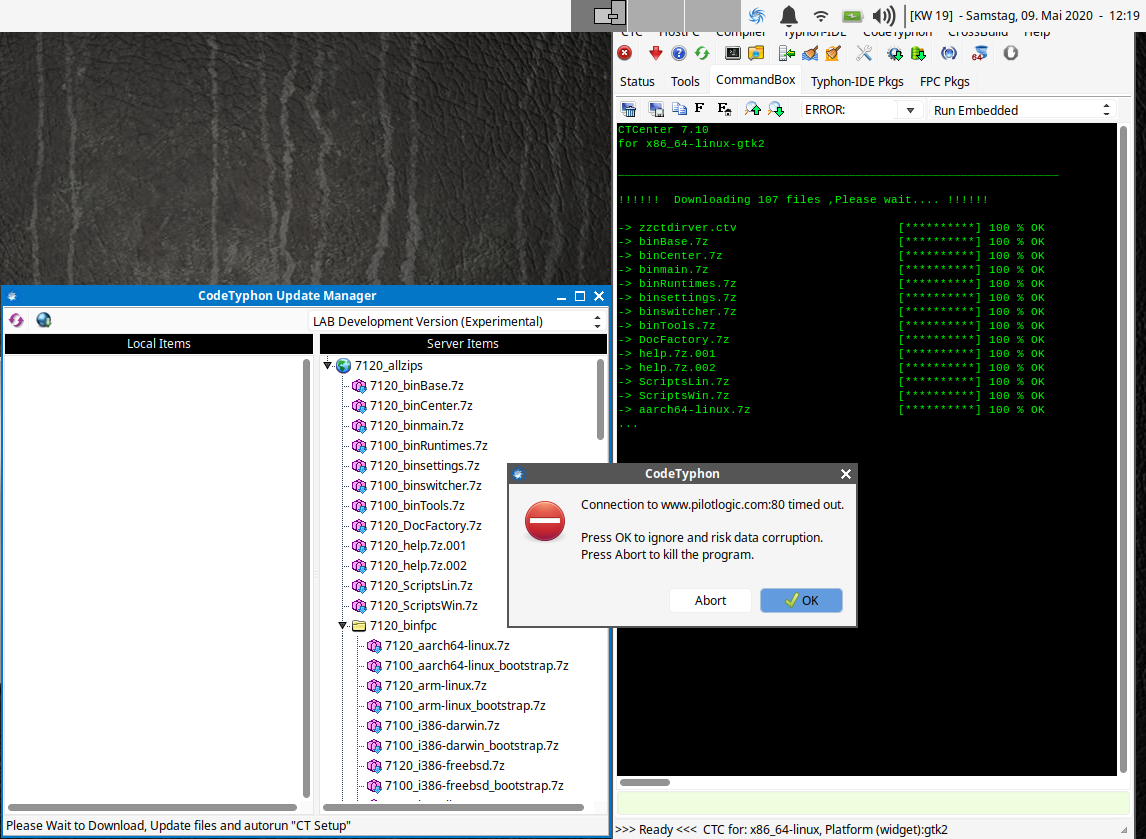The image size is (1146, 839).
Task: Select 7120_binCenter.7z in Server Items
Action: pyautogui.click(x=421, y=406)
